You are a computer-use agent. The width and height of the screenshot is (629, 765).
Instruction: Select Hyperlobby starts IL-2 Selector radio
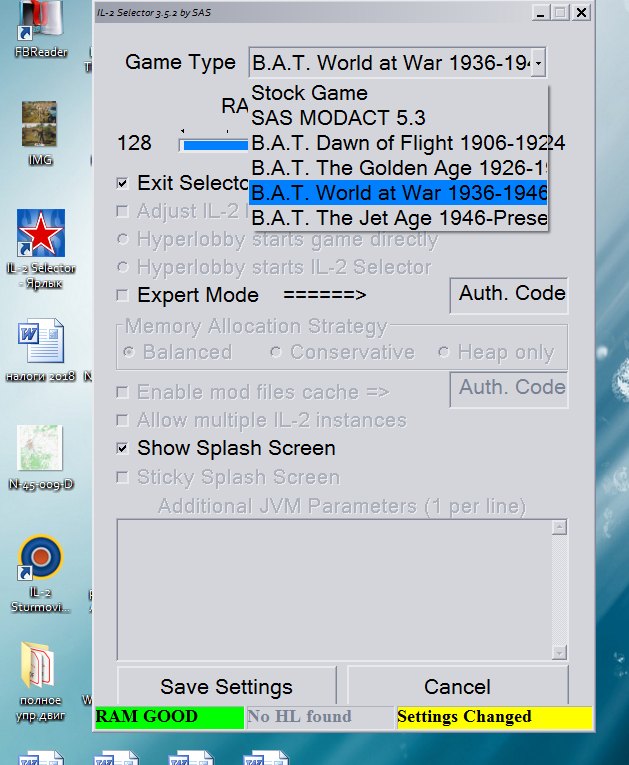coord(123,267)
